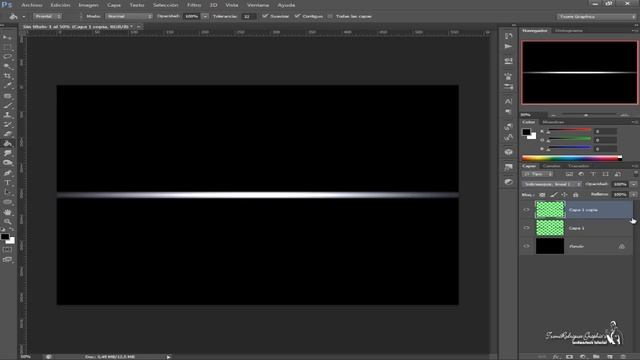Toggle the Suavizar checkbox
The width and height of the screenshot is (640, 360).
pyautogui.click(x=265, y=16)
